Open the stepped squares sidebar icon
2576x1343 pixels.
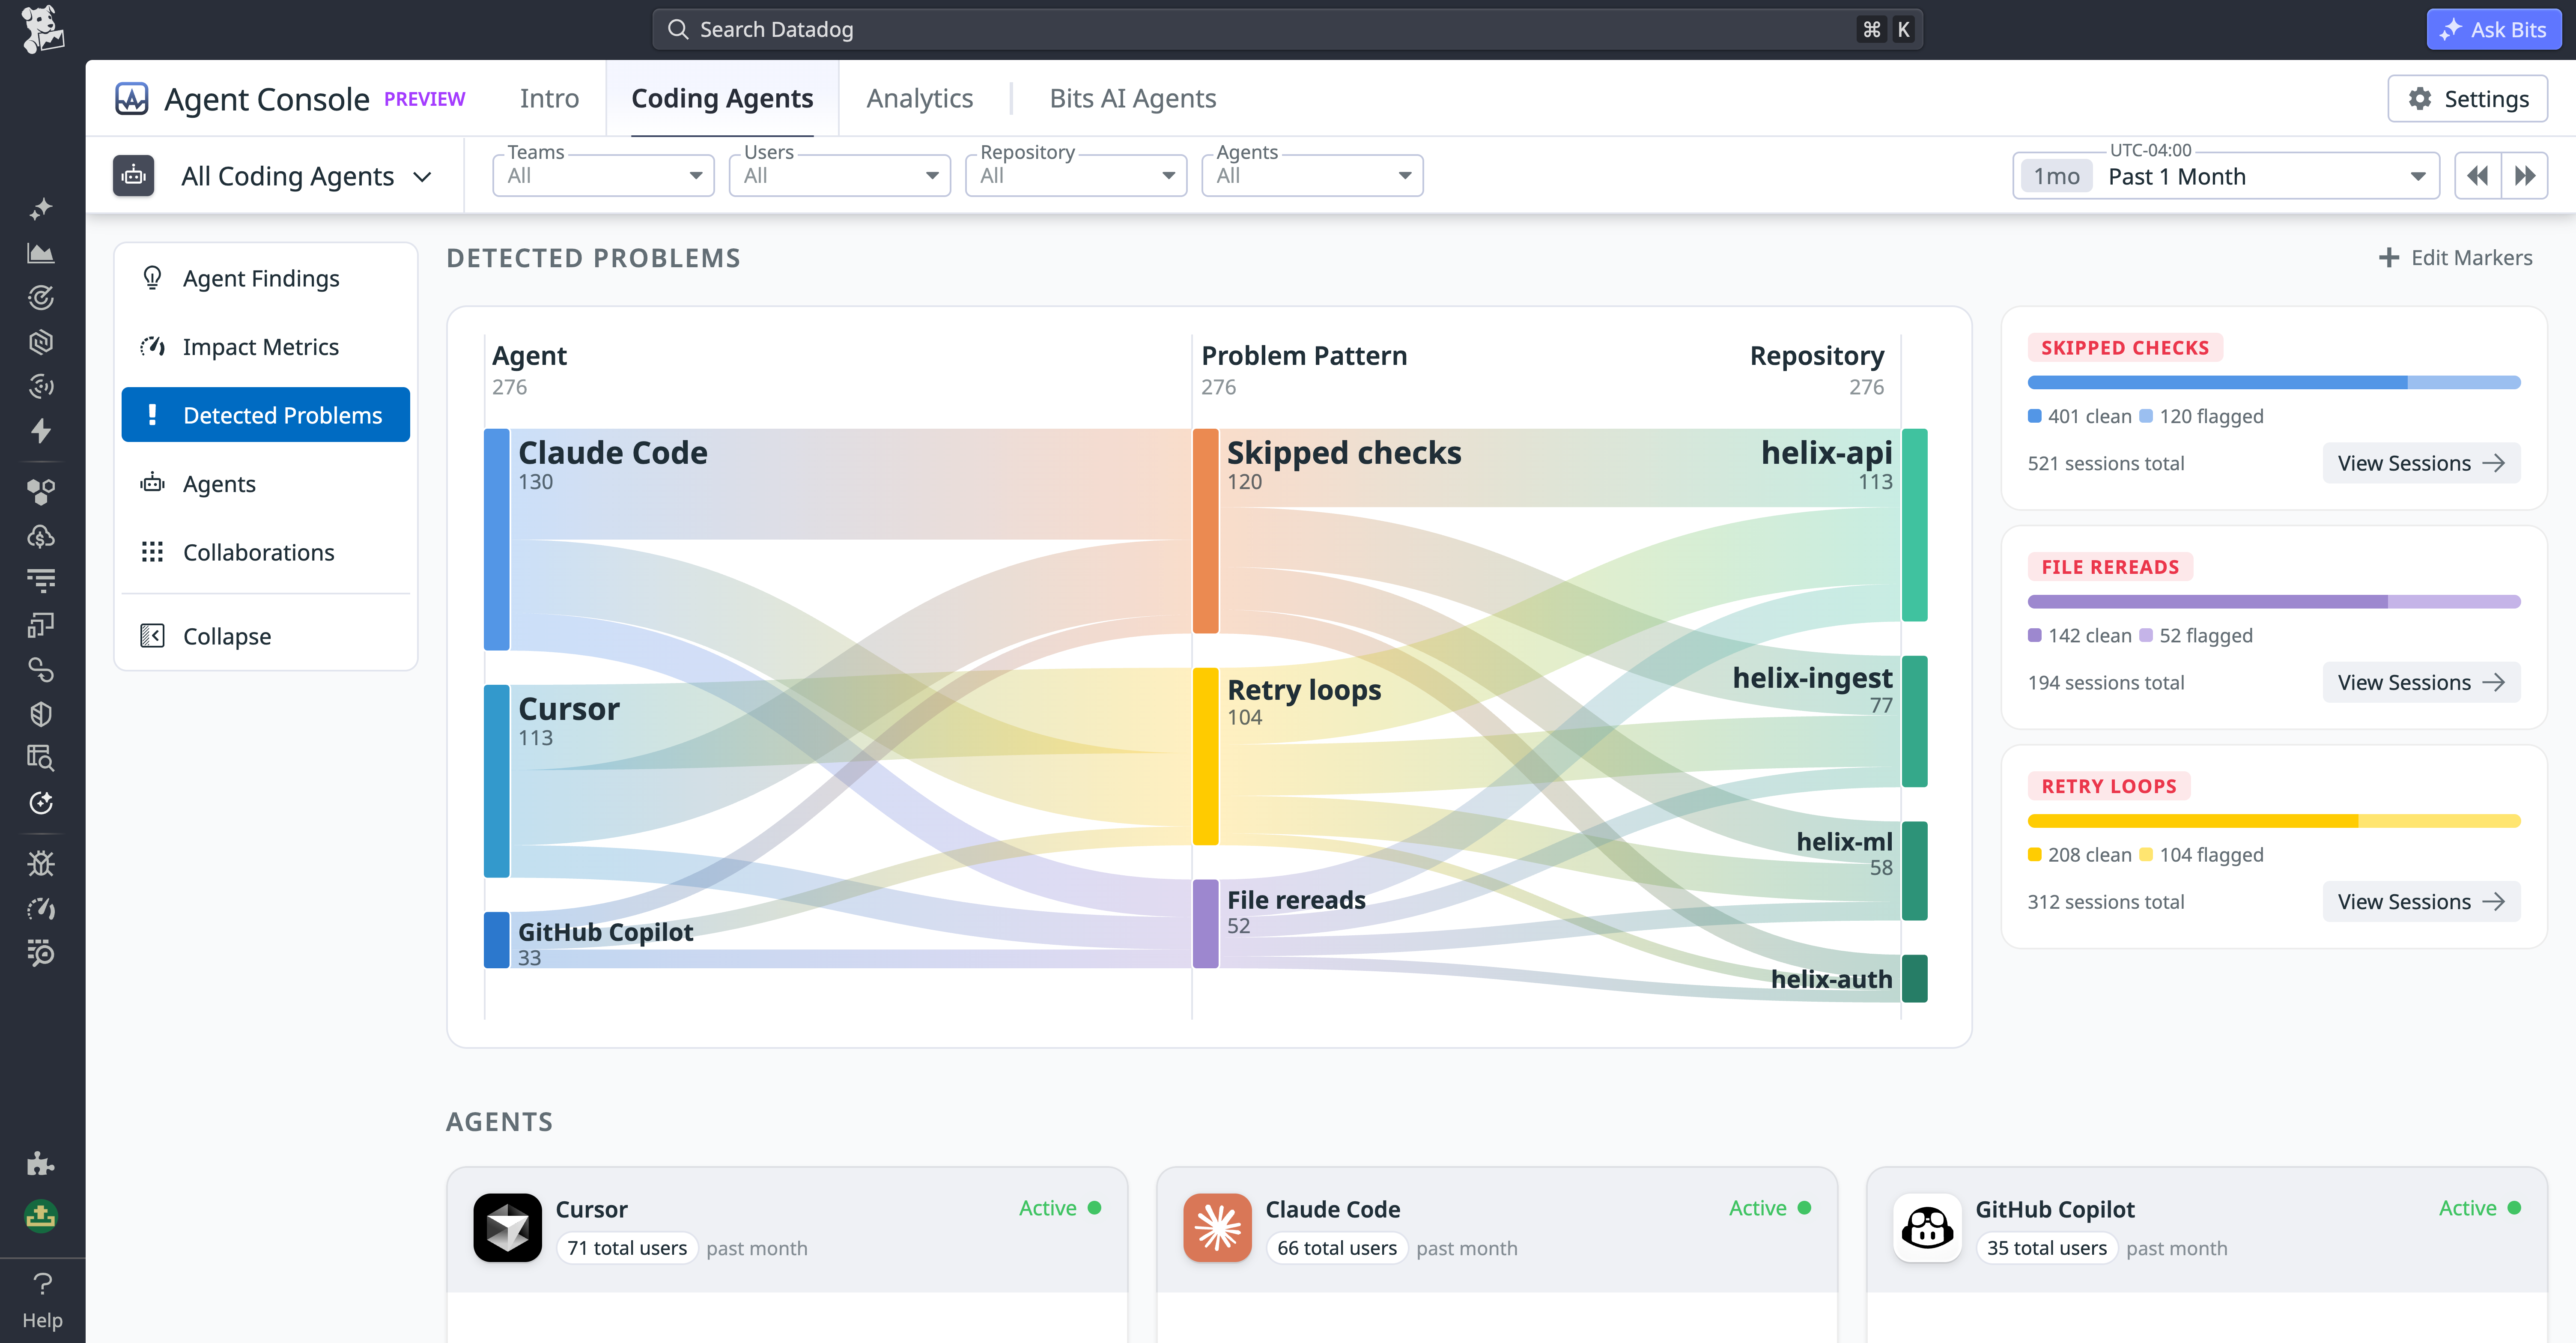tap(41, 625)
